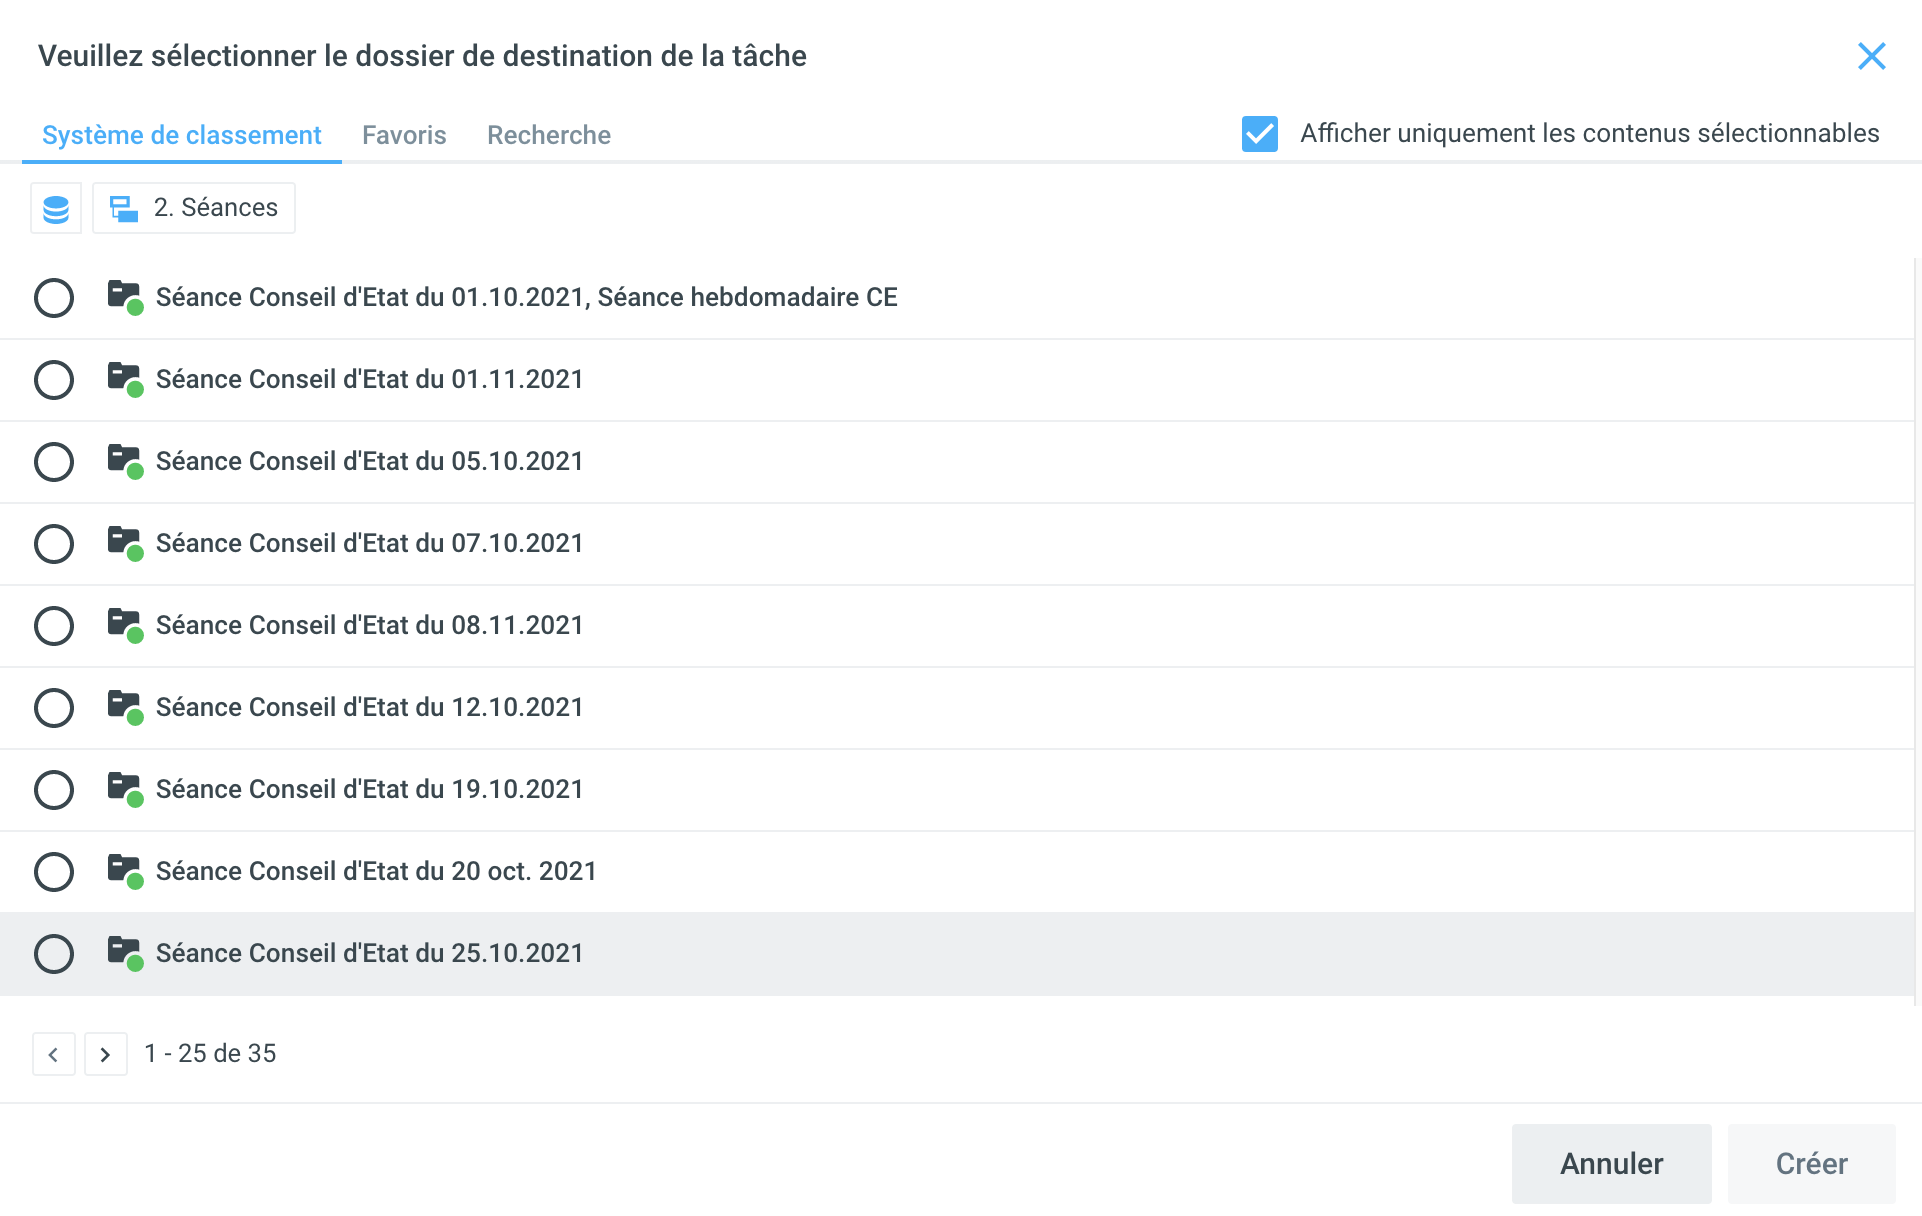Click the folder icon for Séance 25.10.2021
1922x1216 pixels.
point(124,952)
